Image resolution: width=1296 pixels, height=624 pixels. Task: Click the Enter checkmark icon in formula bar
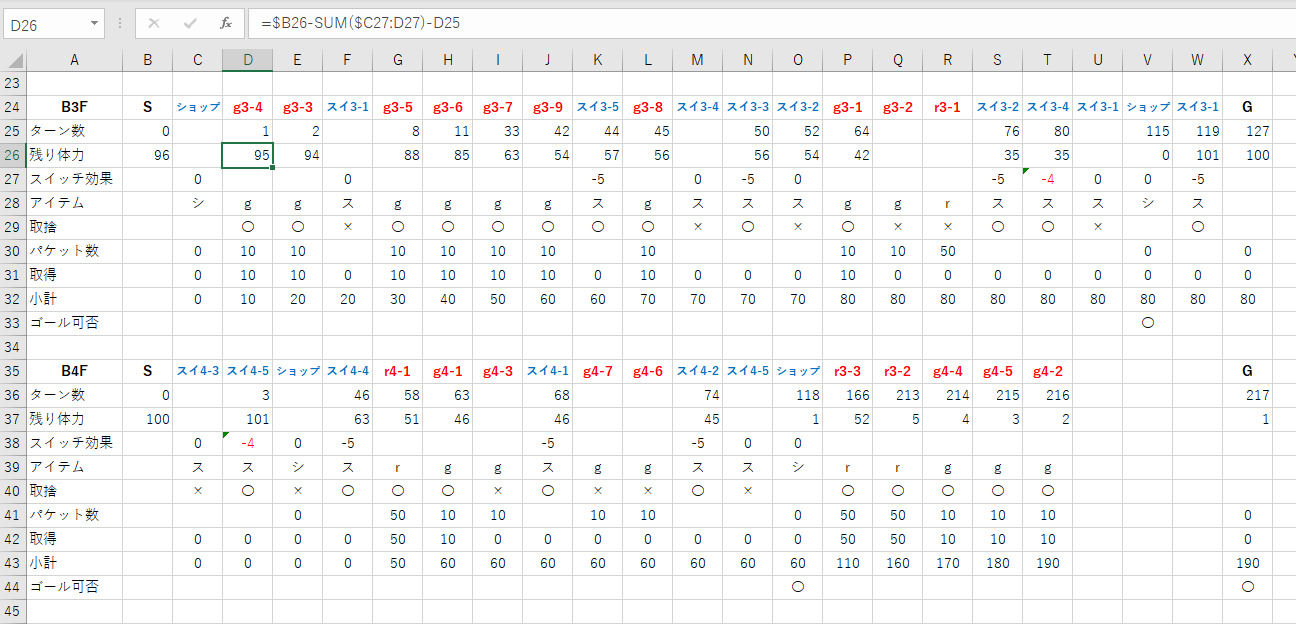pyautogui.click(x=190, y=22)
